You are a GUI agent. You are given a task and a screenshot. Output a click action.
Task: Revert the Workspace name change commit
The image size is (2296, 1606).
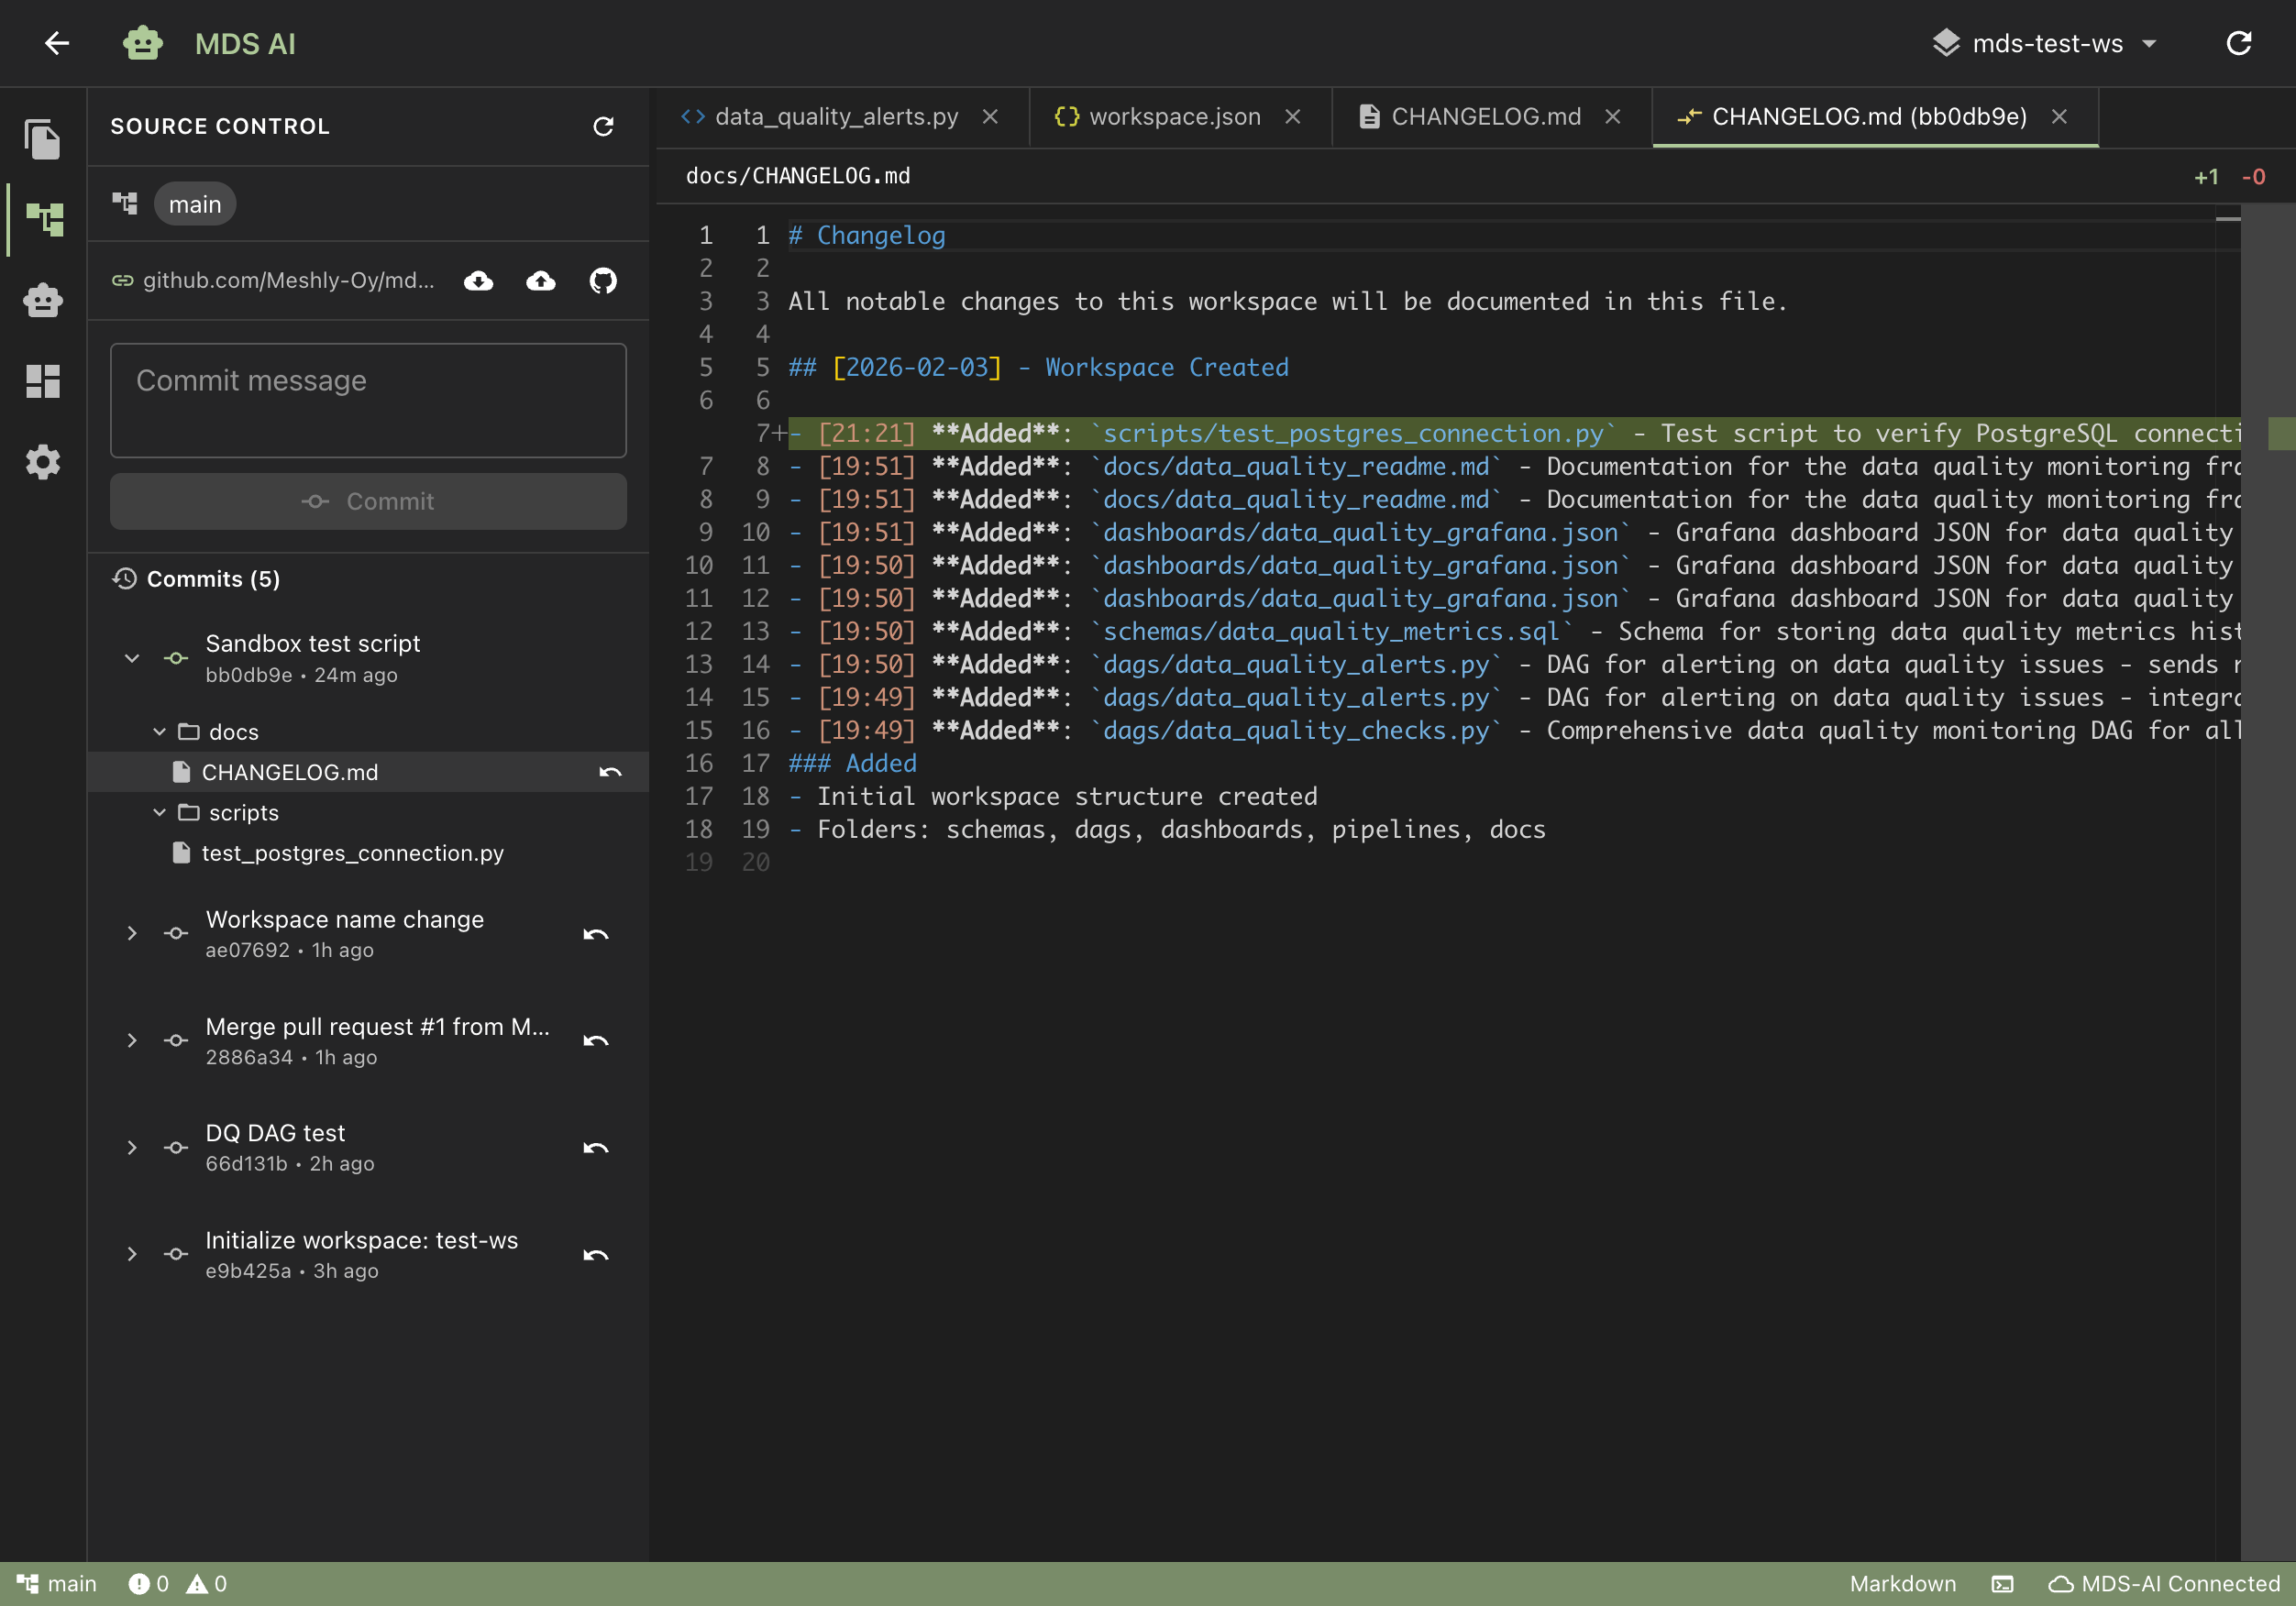[x=596, y=934]
